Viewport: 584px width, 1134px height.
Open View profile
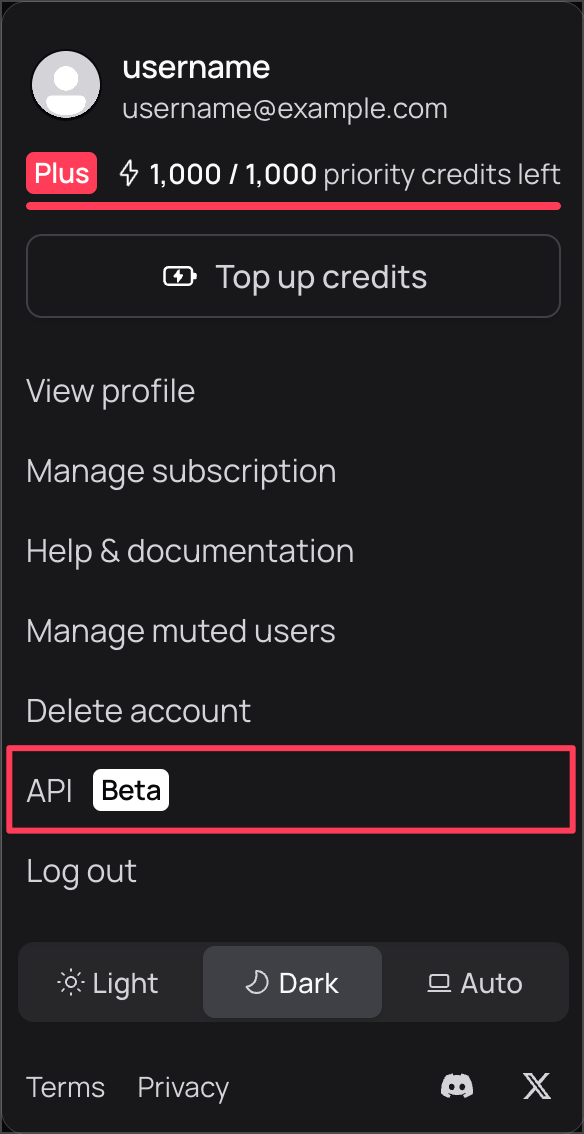[x=110, y=391]
